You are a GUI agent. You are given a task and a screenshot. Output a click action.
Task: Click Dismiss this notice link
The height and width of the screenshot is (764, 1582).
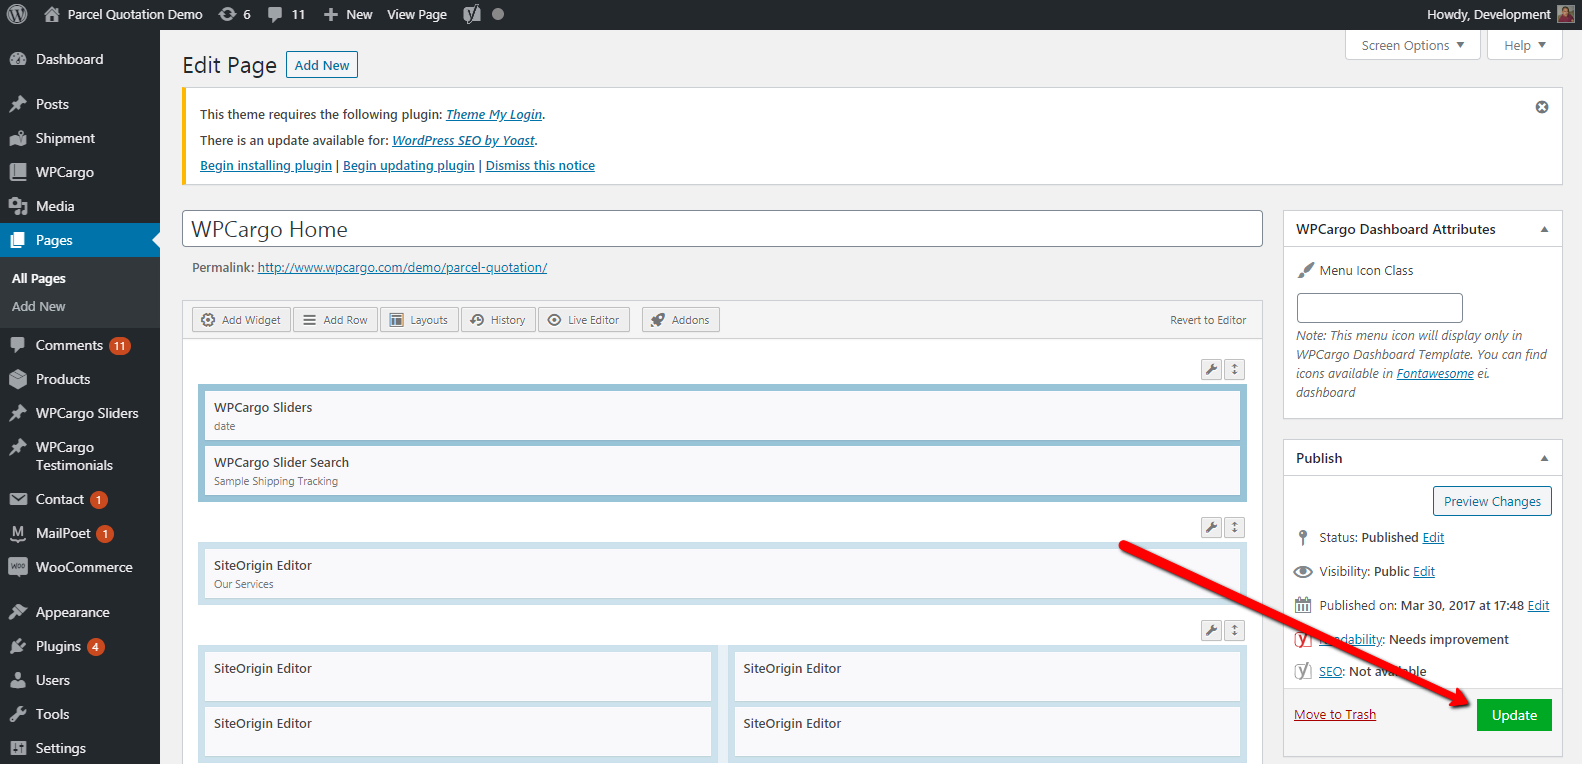coord(540,166)
